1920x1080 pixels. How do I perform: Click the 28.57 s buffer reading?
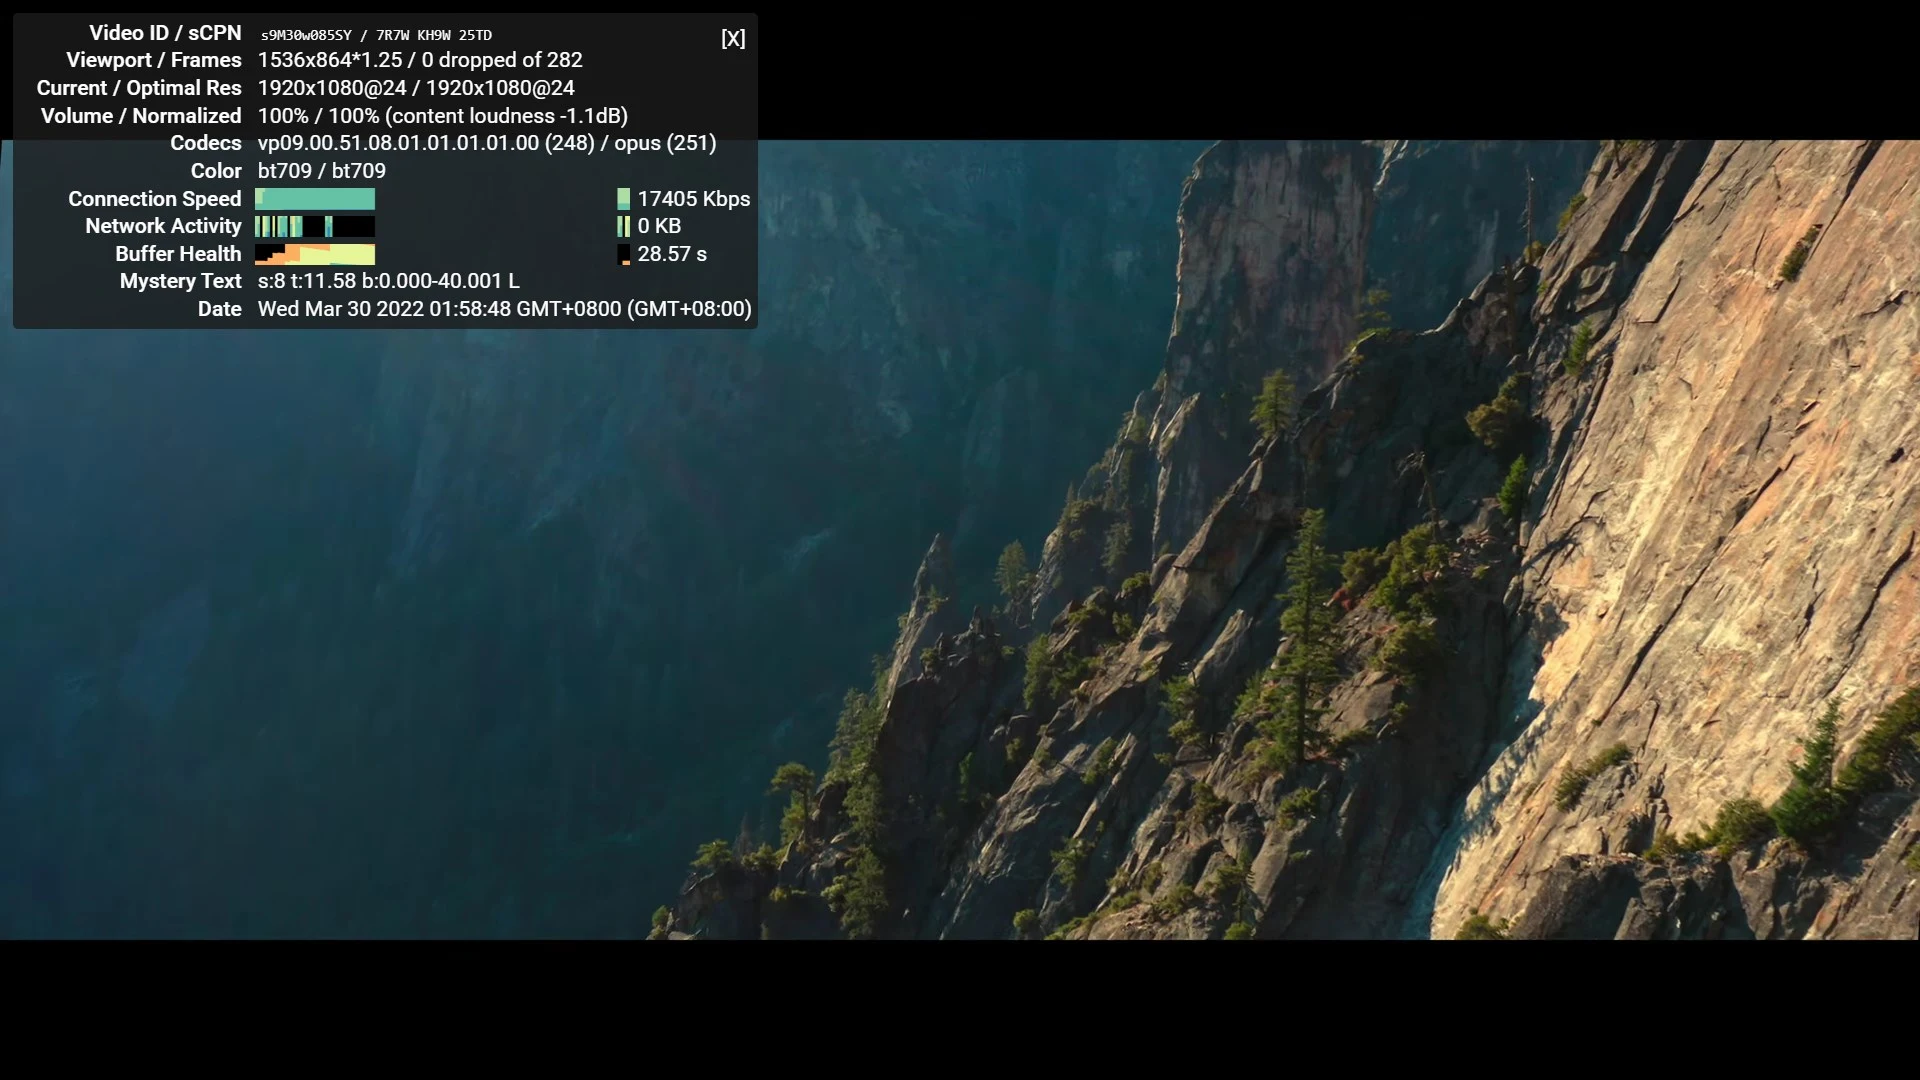pos(671,254)
